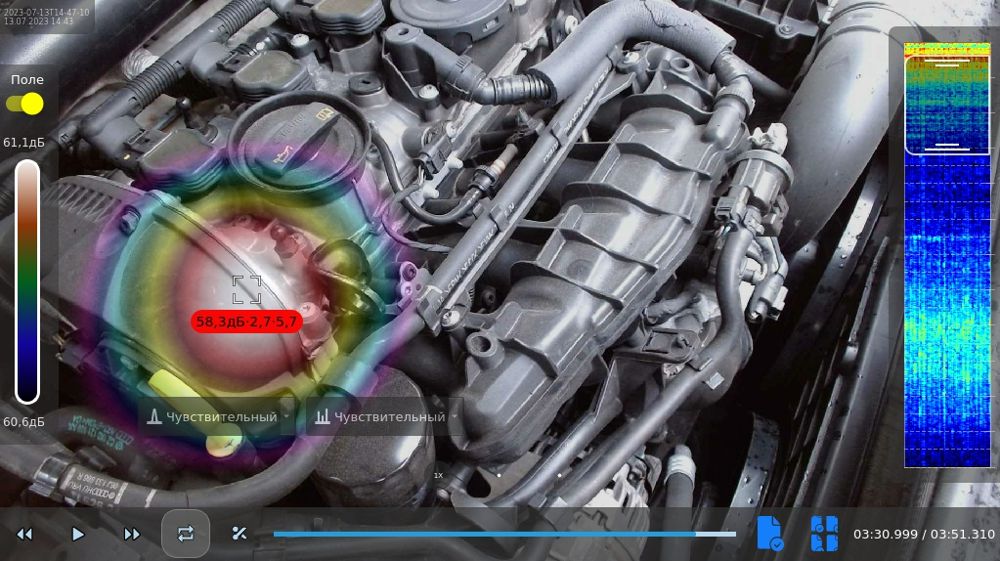This screenshot has height=561, width=1000.
Task: Fast forward with the double-right arrow
Action: click(131, 534)
